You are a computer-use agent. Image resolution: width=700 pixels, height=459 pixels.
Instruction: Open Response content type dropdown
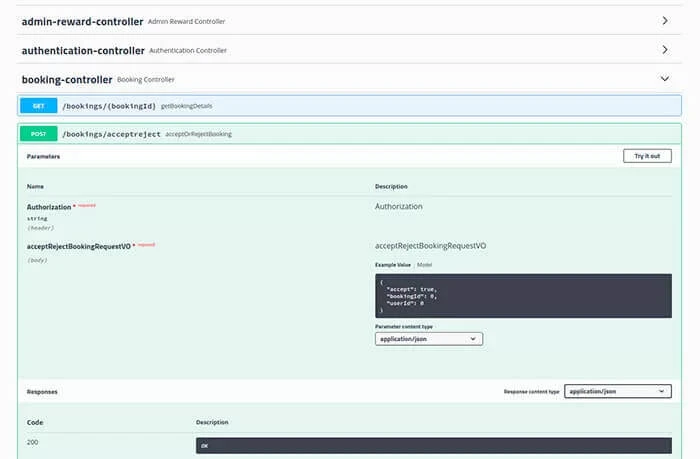click(x=618, y=391)
